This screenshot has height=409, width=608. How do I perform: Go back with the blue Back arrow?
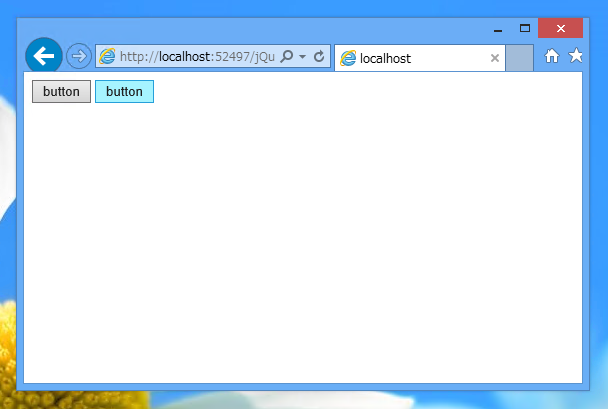(x=44, y=56)
